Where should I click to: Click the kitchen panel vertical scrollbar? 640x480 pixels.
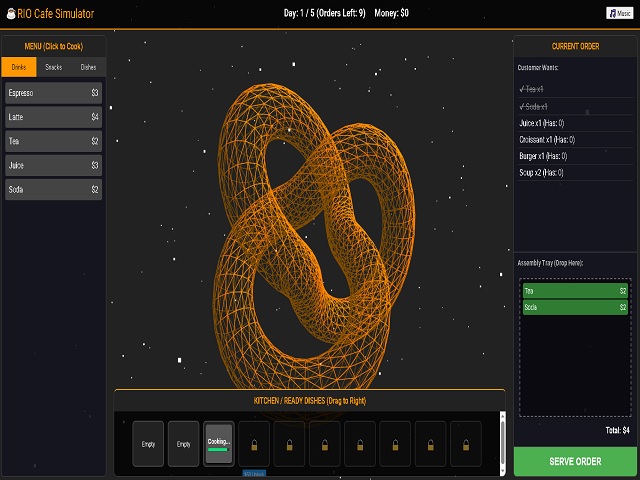point(501,441)
